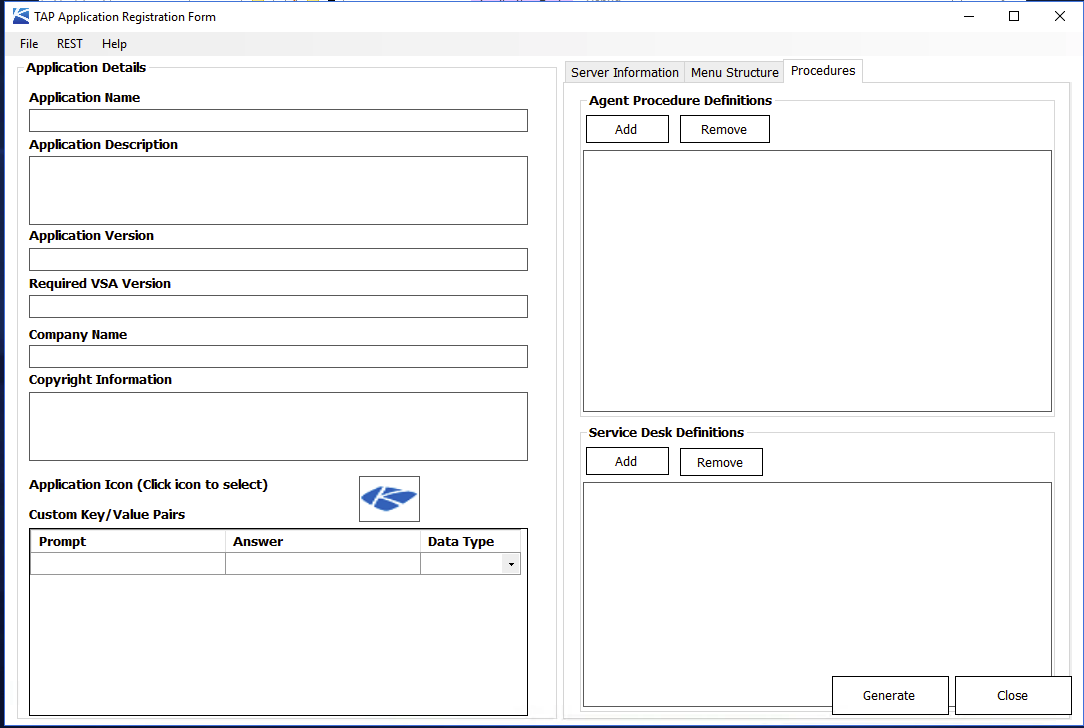1084x728 pixels.
Task: Click the Prompt column header
Action: point(128,541)
